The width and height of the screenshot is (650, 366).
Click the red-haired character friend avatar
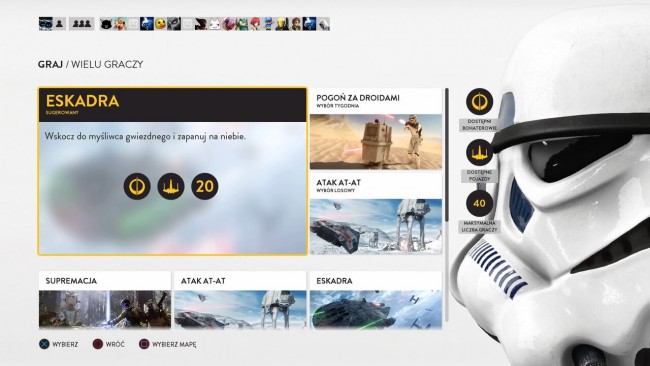tap(255, 24)
